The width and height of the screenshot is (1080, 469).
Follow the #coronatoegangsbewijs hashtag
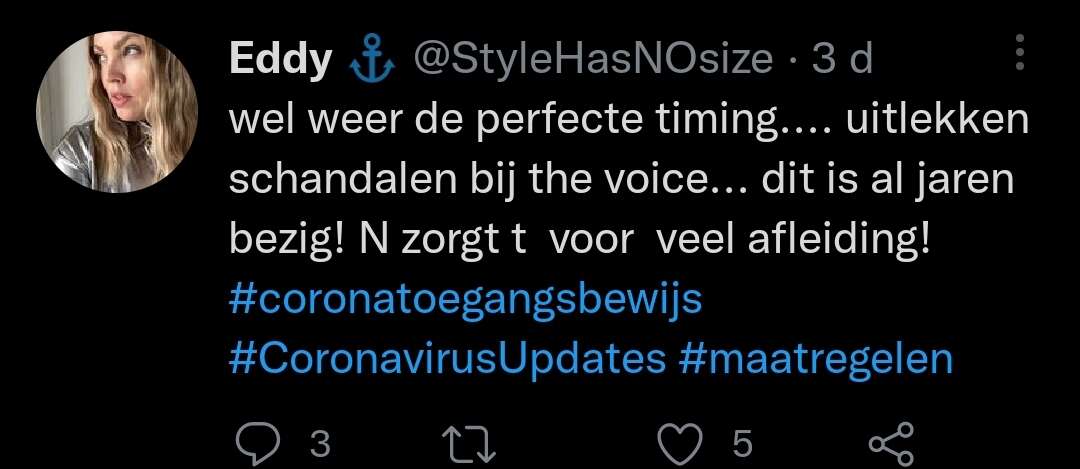[466, 300]
